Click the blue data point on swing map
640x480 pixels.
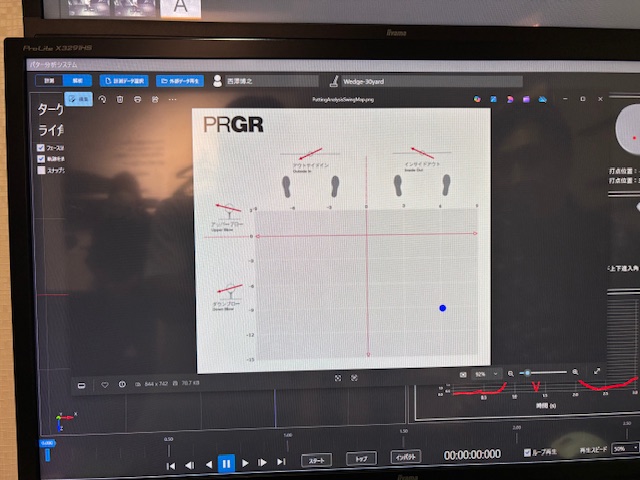442,308
